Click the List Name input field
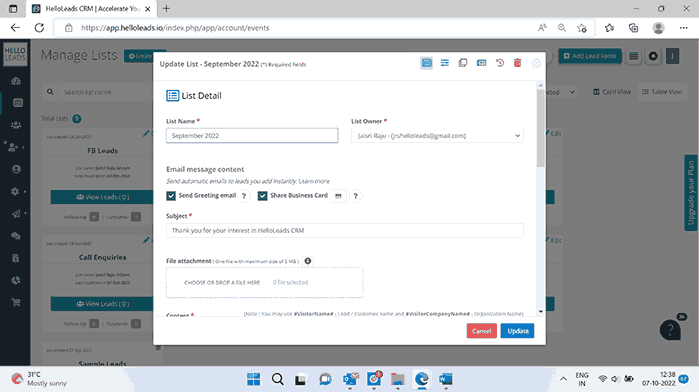The width and height of the screenshot is (699, 392). point(252,136)
